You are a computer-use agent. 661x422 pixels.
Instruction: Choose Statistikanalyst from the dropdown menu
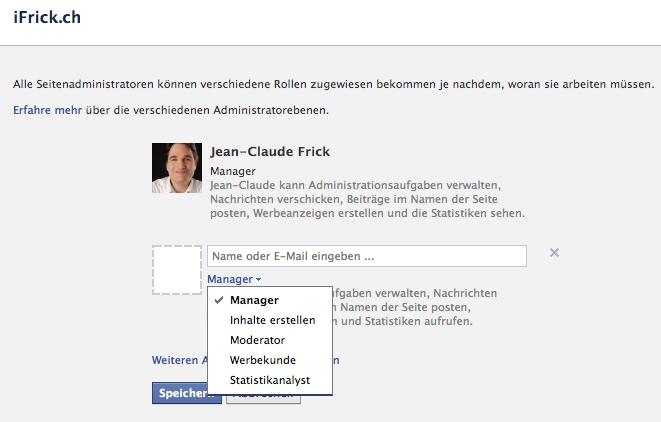[x=270, y=380]
